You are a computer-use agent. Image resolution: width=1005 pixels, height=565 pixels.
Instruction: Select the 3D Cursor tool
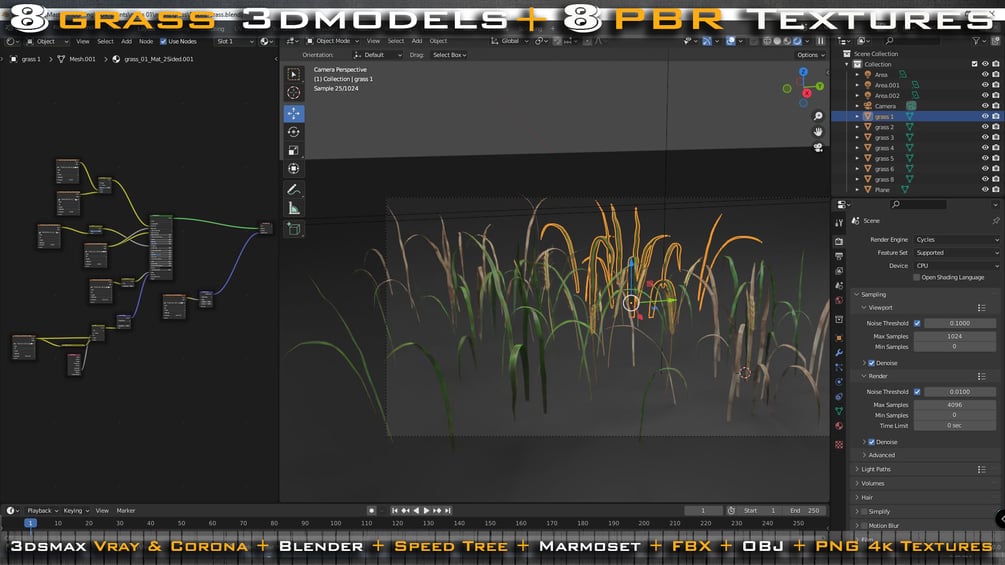tap(294, 93)
